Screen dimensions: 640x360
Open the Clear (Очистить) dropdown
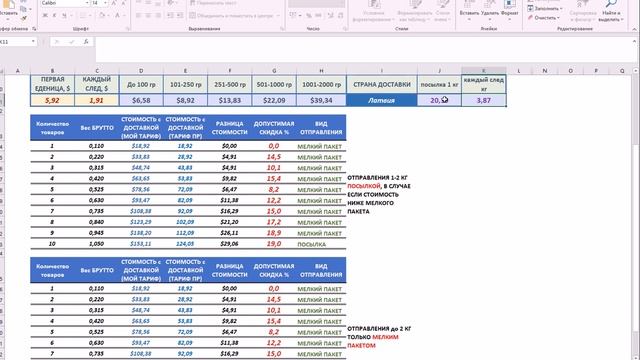click(544, 18)
